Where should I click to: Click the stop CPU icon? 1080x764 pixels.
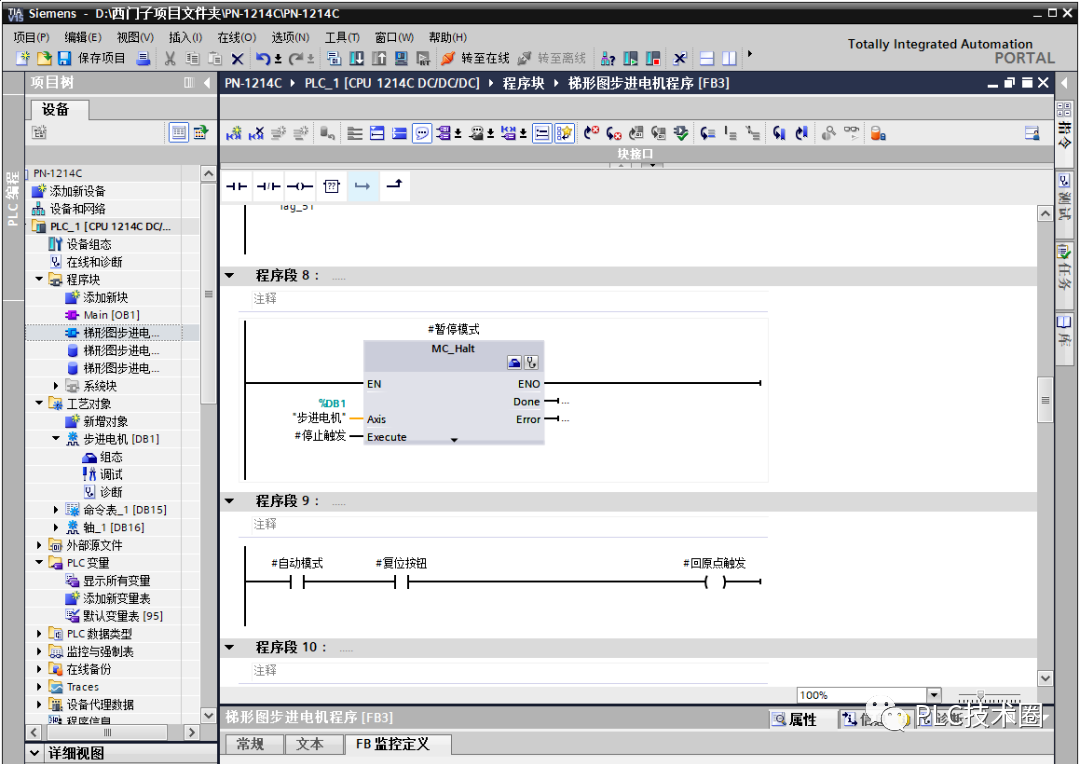point(653,59)
